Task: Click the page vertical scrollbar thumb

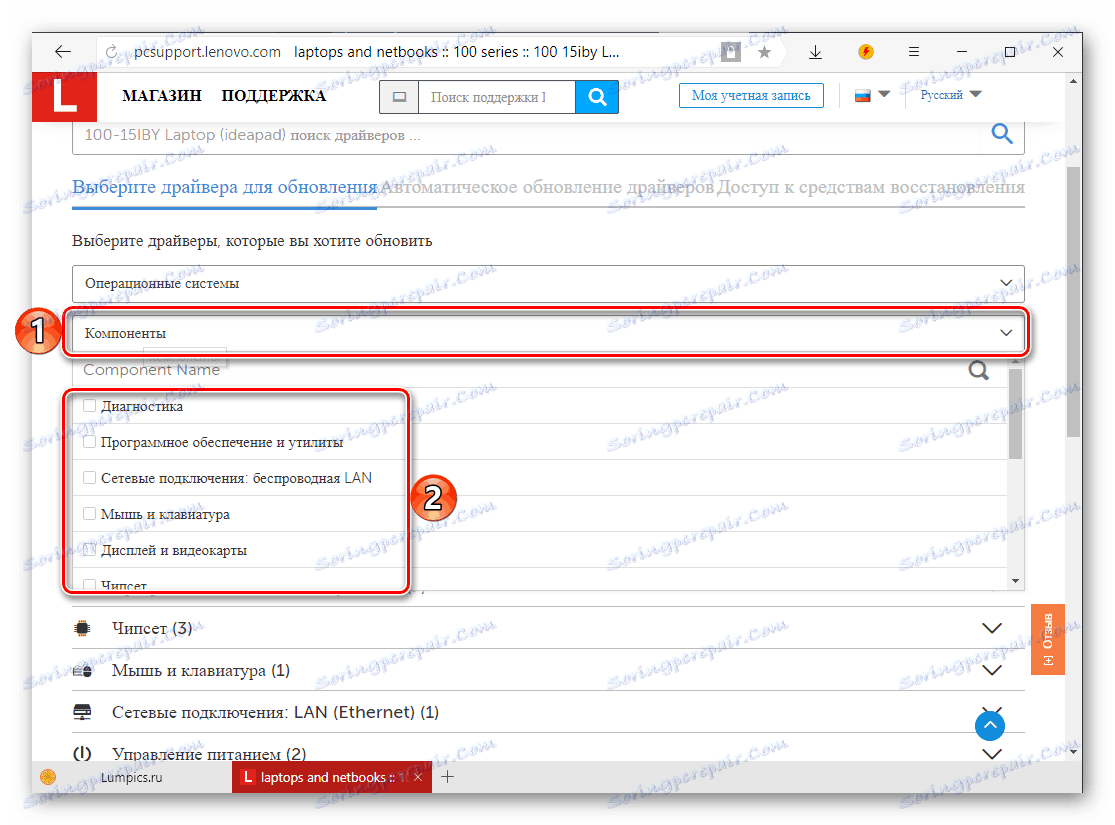Action: click(1073, 302)
